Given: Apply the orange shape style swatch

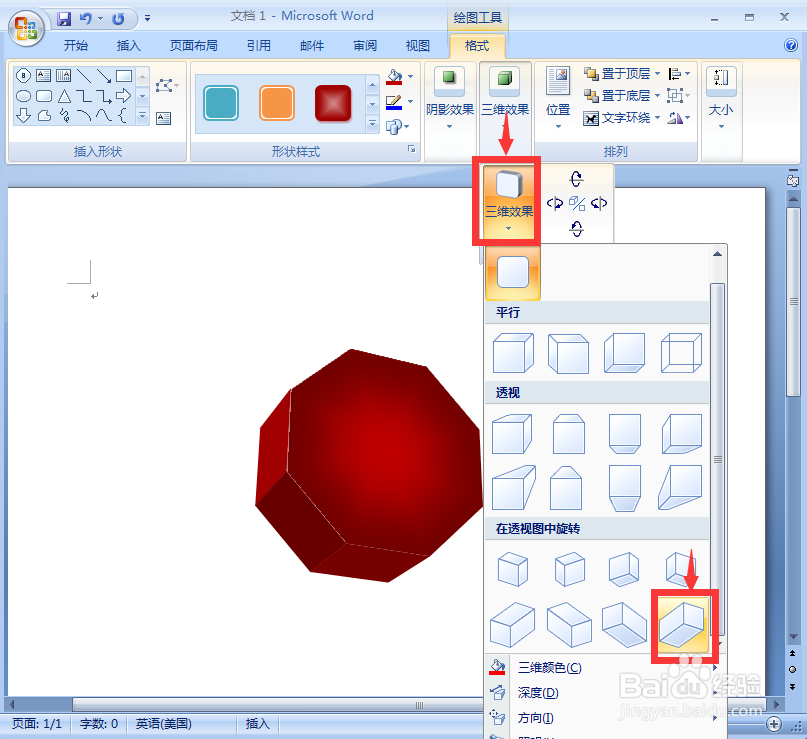Looking at the screenshot, I should click(277, 103).
